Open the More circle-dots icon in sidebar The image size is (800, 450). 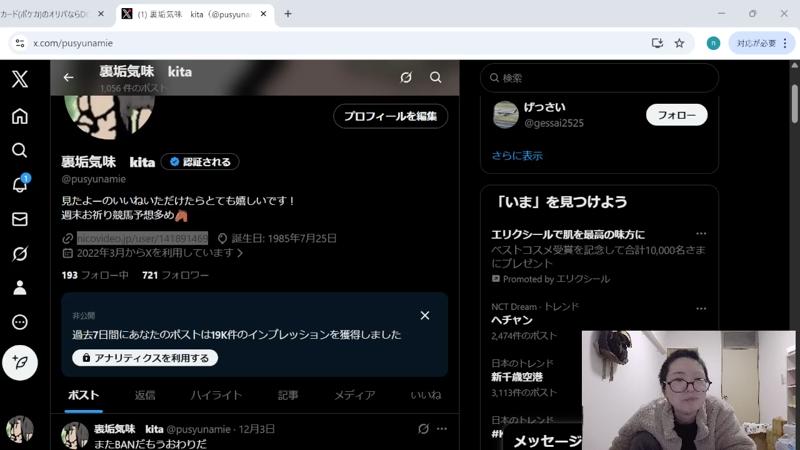(20, 322)
